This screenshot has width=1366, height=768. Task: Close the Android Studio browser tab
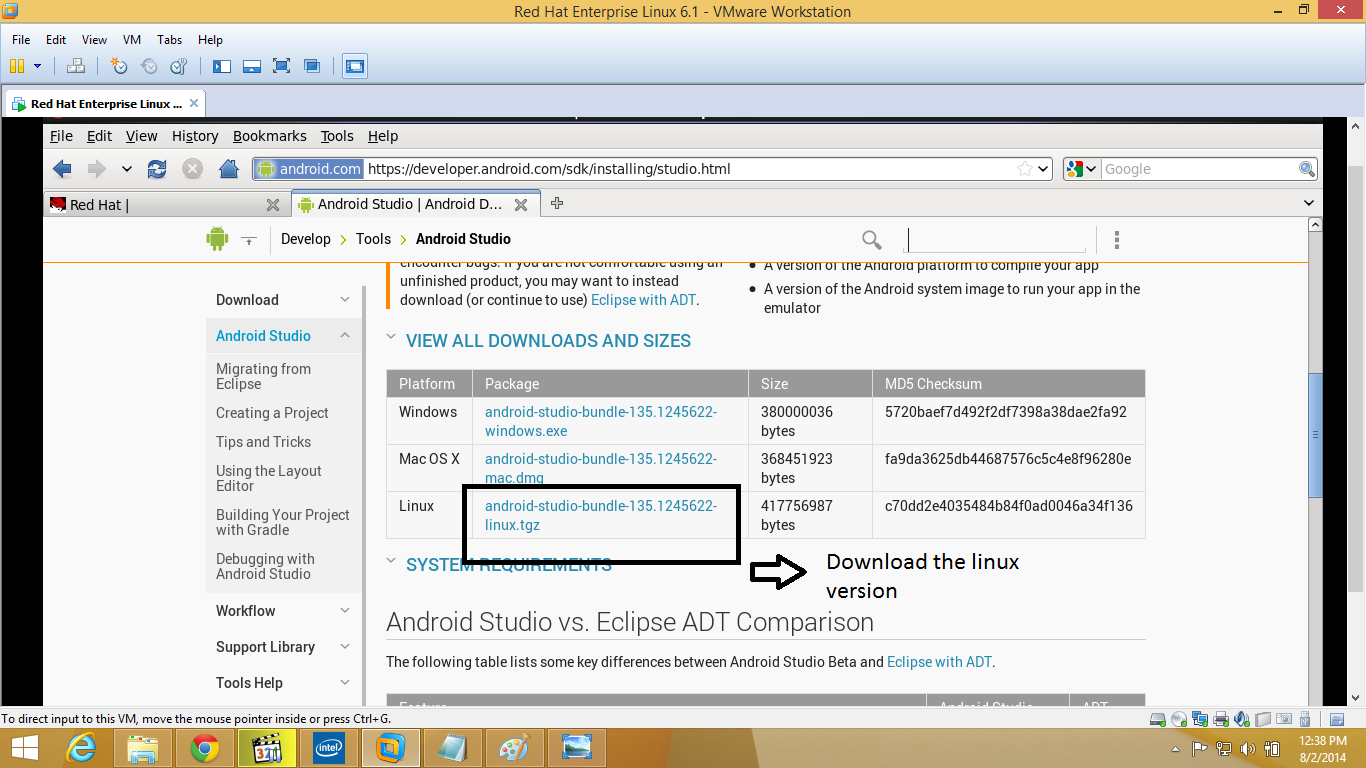520,205
